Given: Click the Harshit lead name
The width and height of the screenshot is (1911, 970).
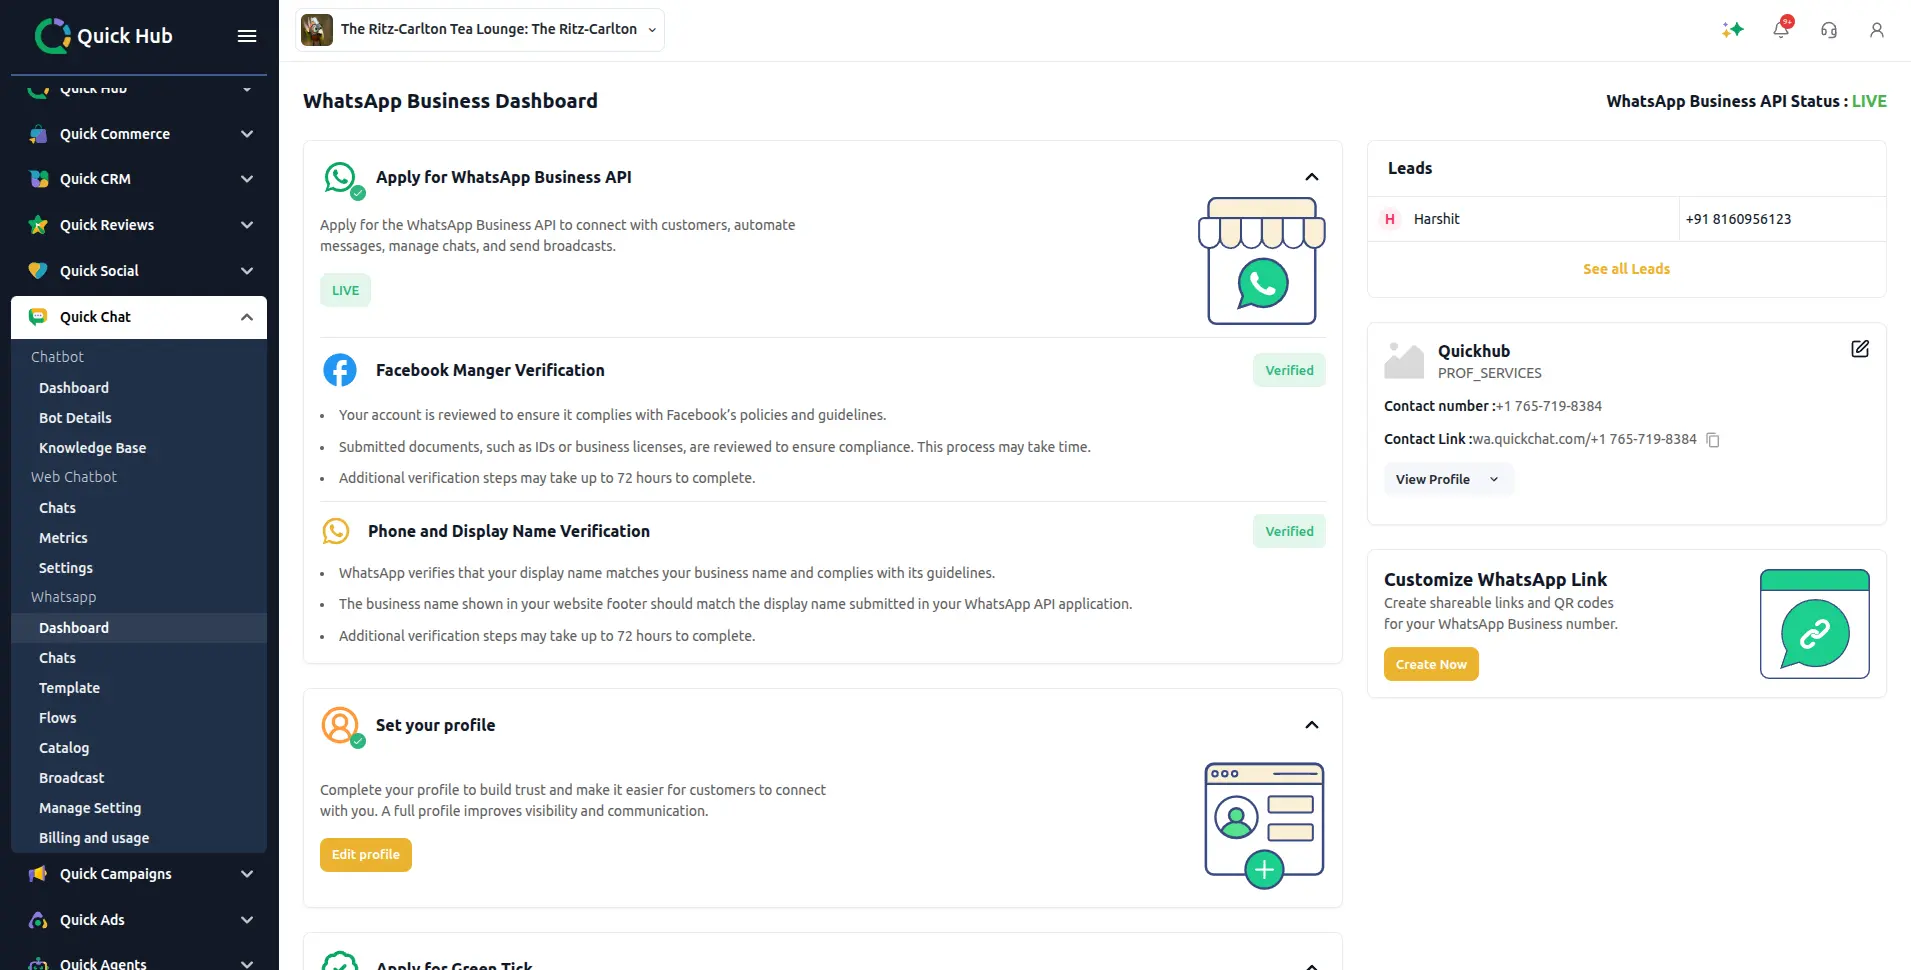Looking at the screenshot, I should [1436, 219].
